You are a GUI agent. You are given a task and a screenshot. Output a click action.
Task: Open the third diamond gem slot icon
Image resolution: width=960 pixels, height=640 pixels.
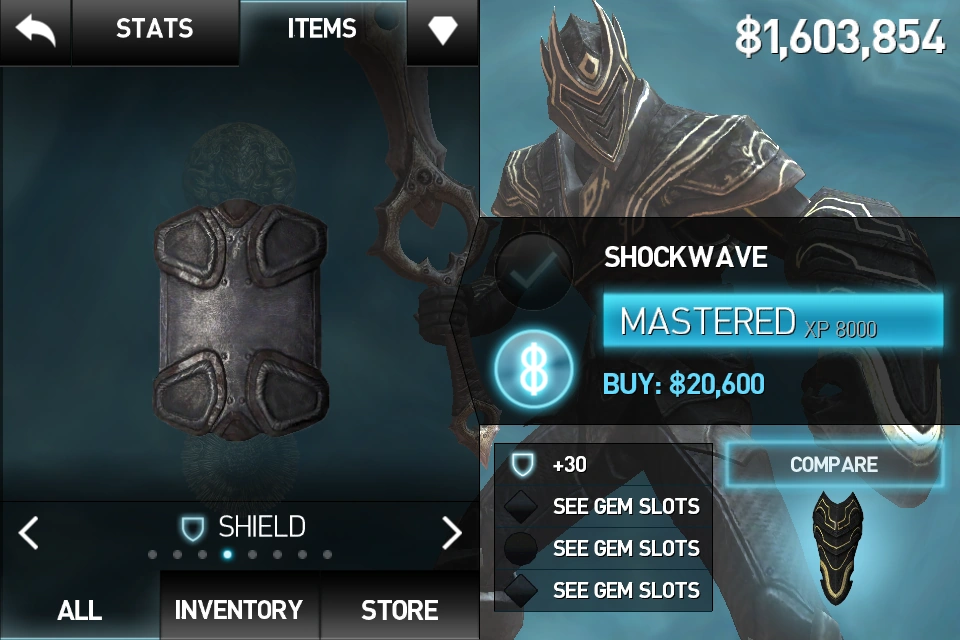click(x=520, y=590)
